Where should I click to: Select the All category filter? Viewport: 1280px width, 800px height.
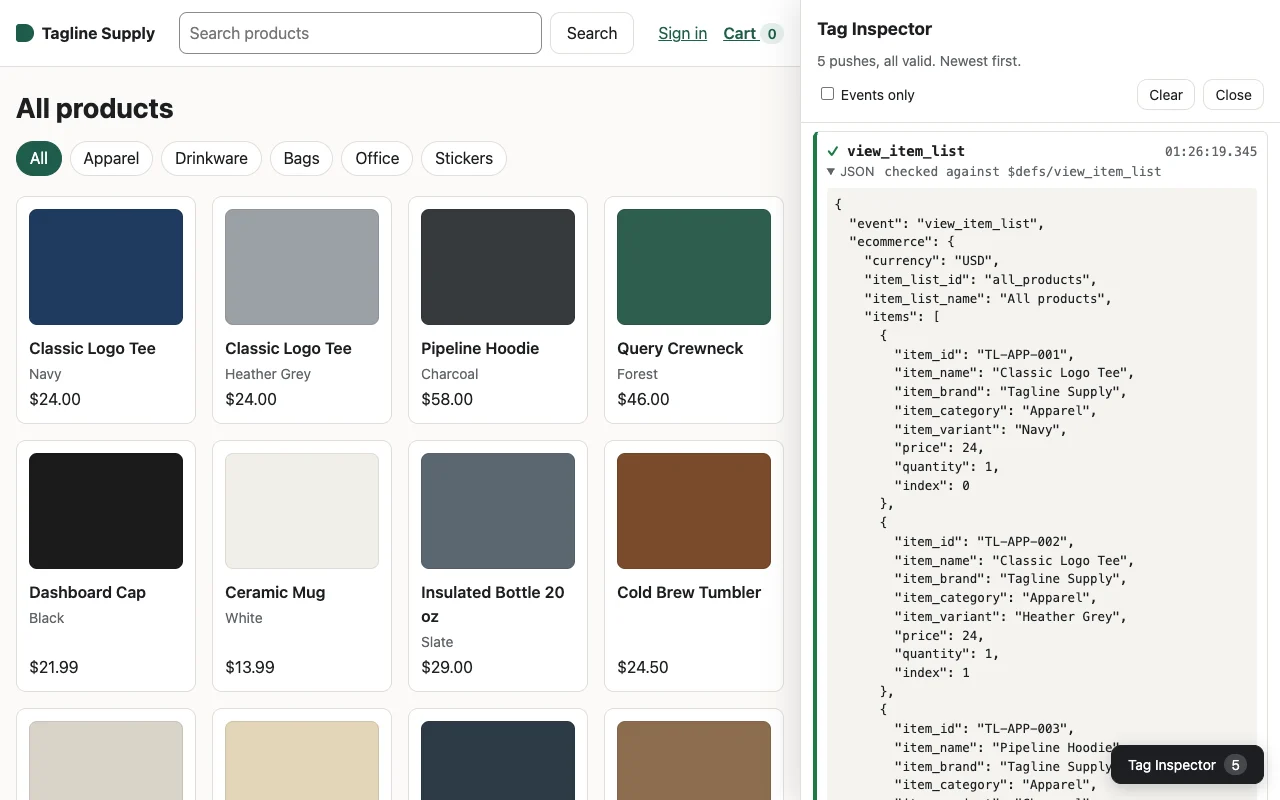pos(39,158)
